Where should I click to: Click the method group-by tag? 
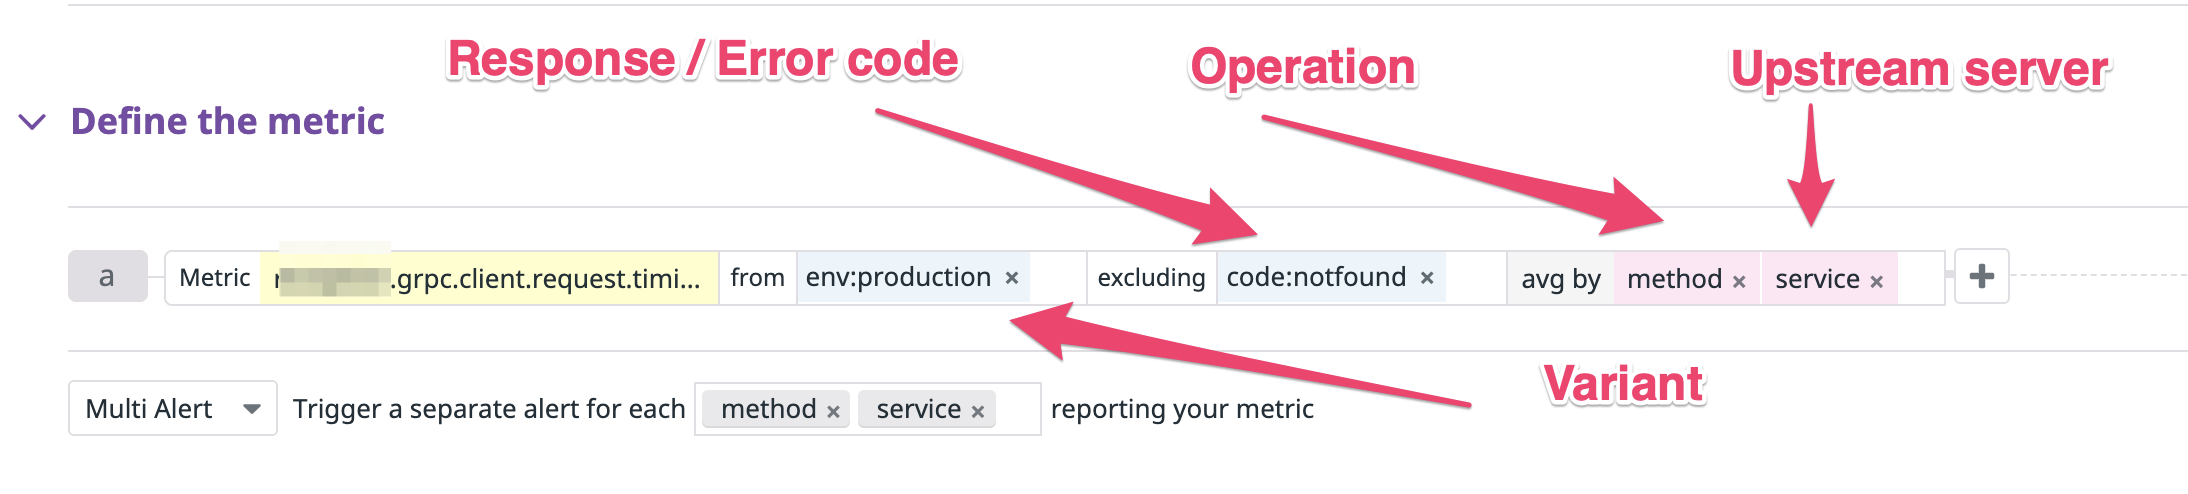[x=1674, y=279]
